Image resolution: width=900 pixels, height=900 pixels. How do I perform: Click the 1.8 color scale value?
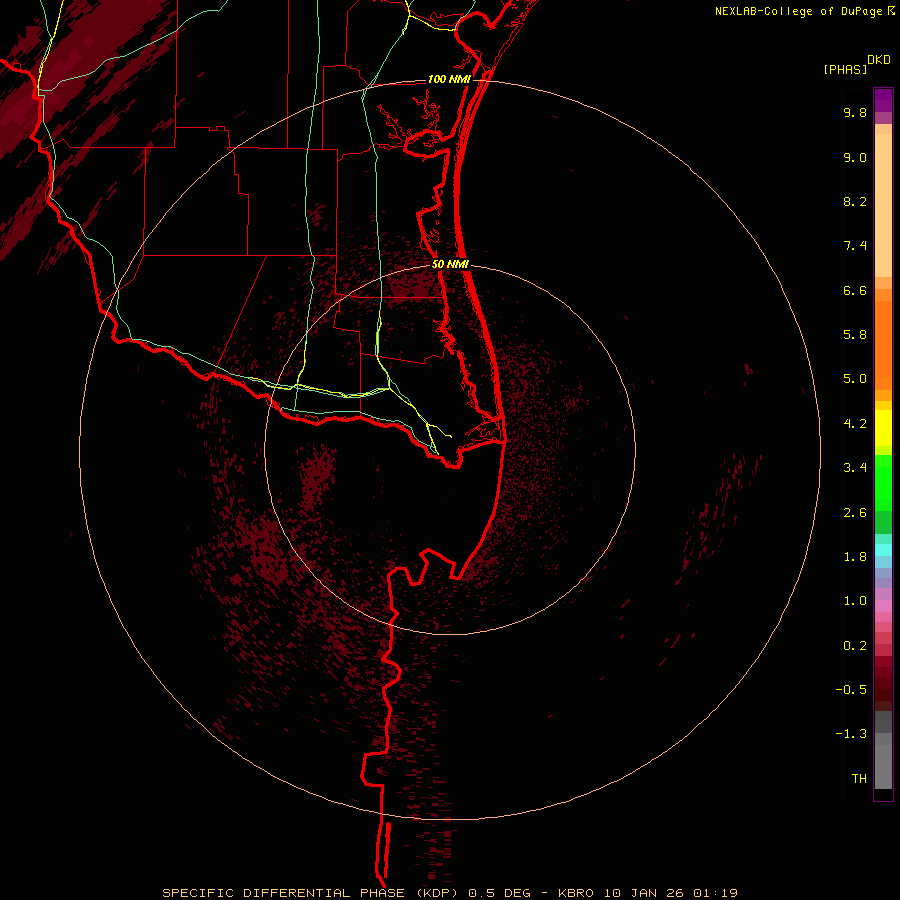(855, 557)
